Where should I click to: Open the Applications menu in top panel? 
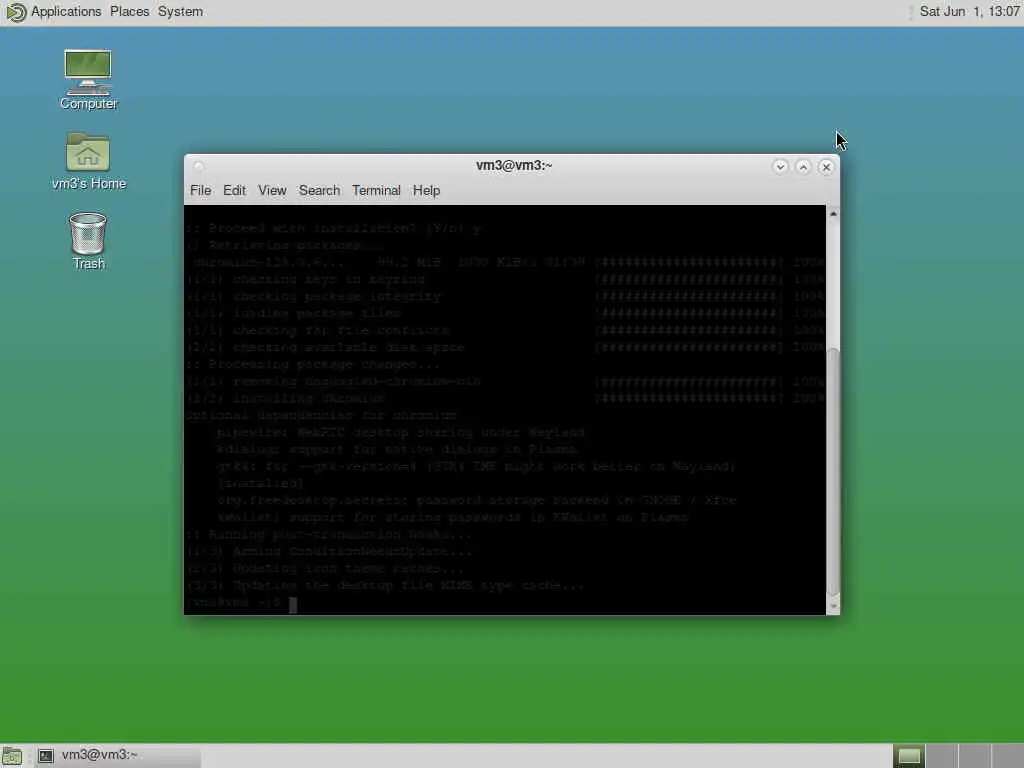pyautogui.click(x=66, y=12)
